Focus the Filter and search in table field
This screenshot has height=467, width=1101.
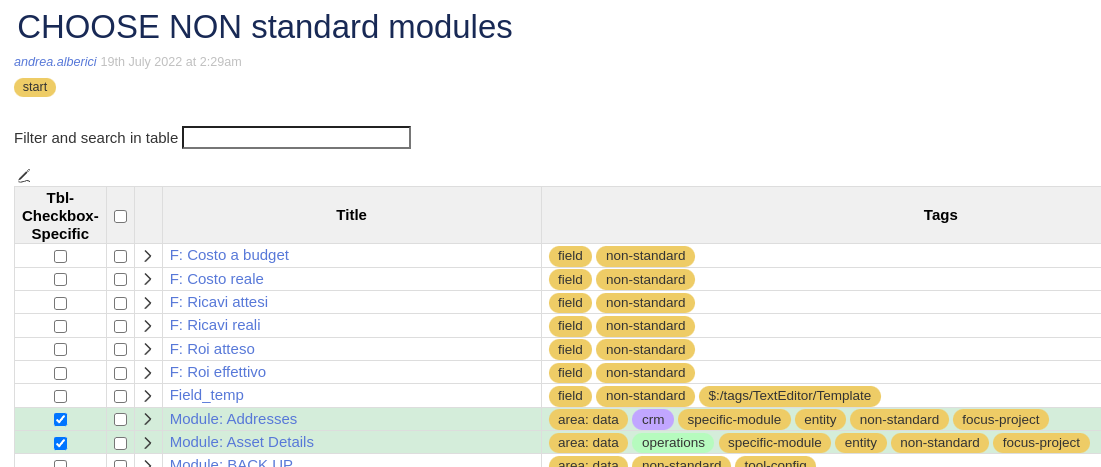(296, 138)
